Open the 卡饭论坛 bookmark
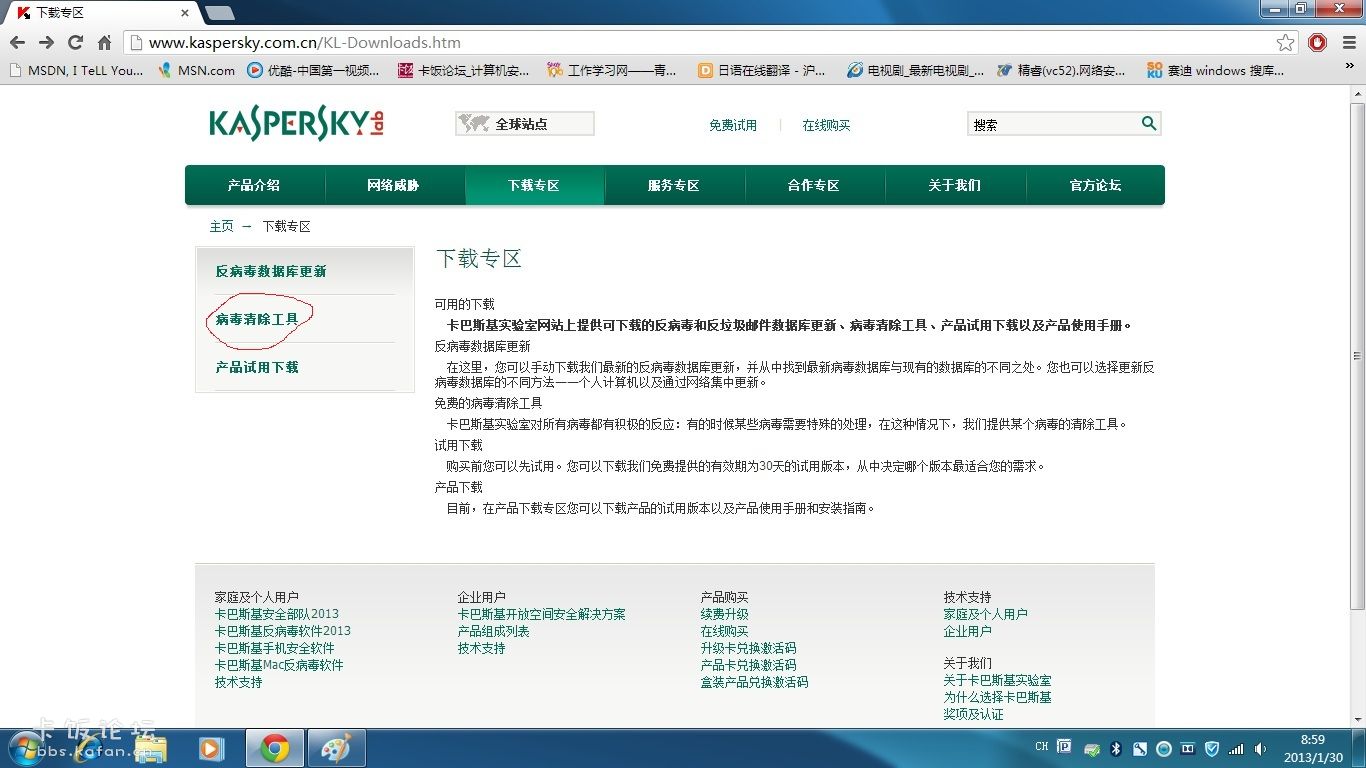Screen dimensions: 1366x768 [464, 70]
